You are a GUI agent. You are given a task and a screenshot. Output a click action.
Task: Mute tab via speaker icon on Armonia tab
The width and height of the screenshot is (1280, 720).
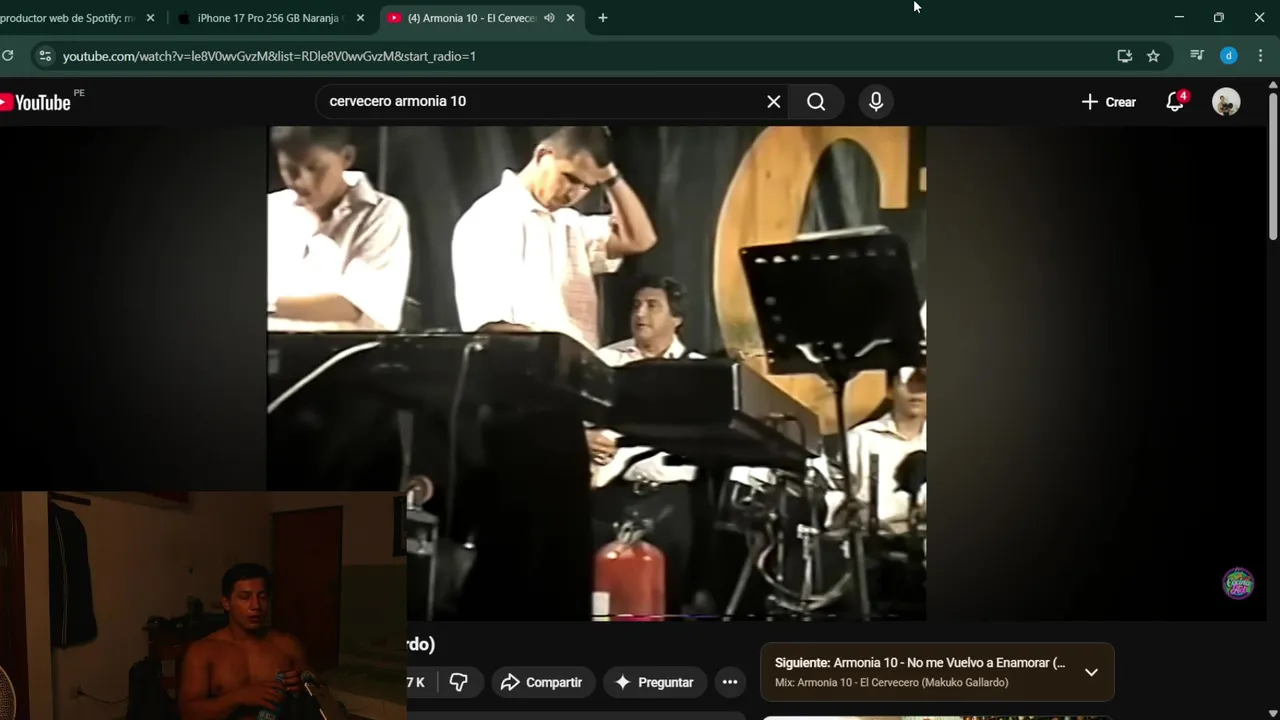[549, 18]
